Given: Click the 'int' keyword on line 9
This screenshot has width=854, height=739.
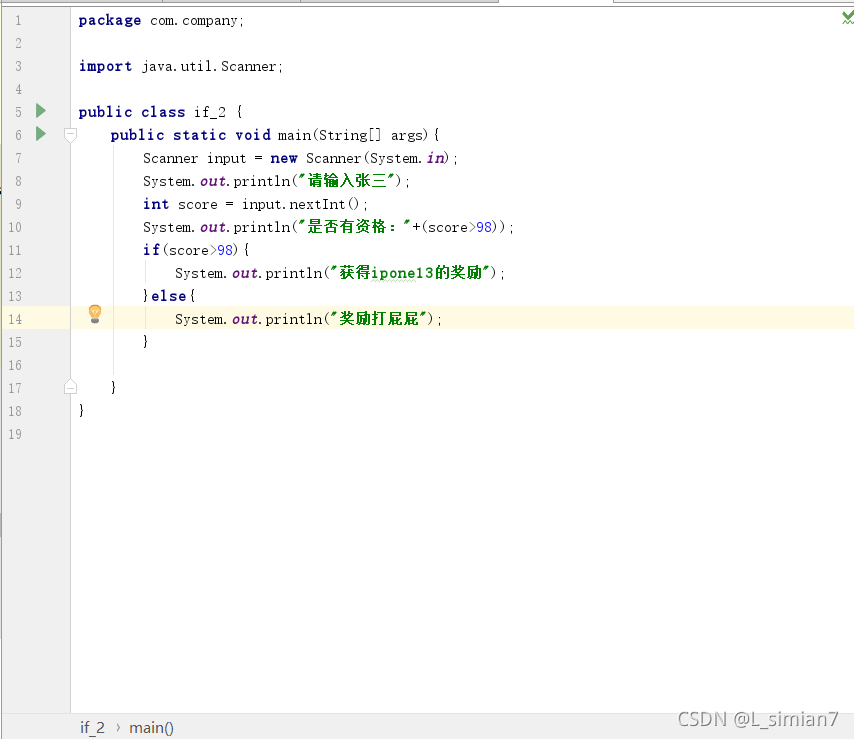Looking at the screenshot, I should (156, 204).
